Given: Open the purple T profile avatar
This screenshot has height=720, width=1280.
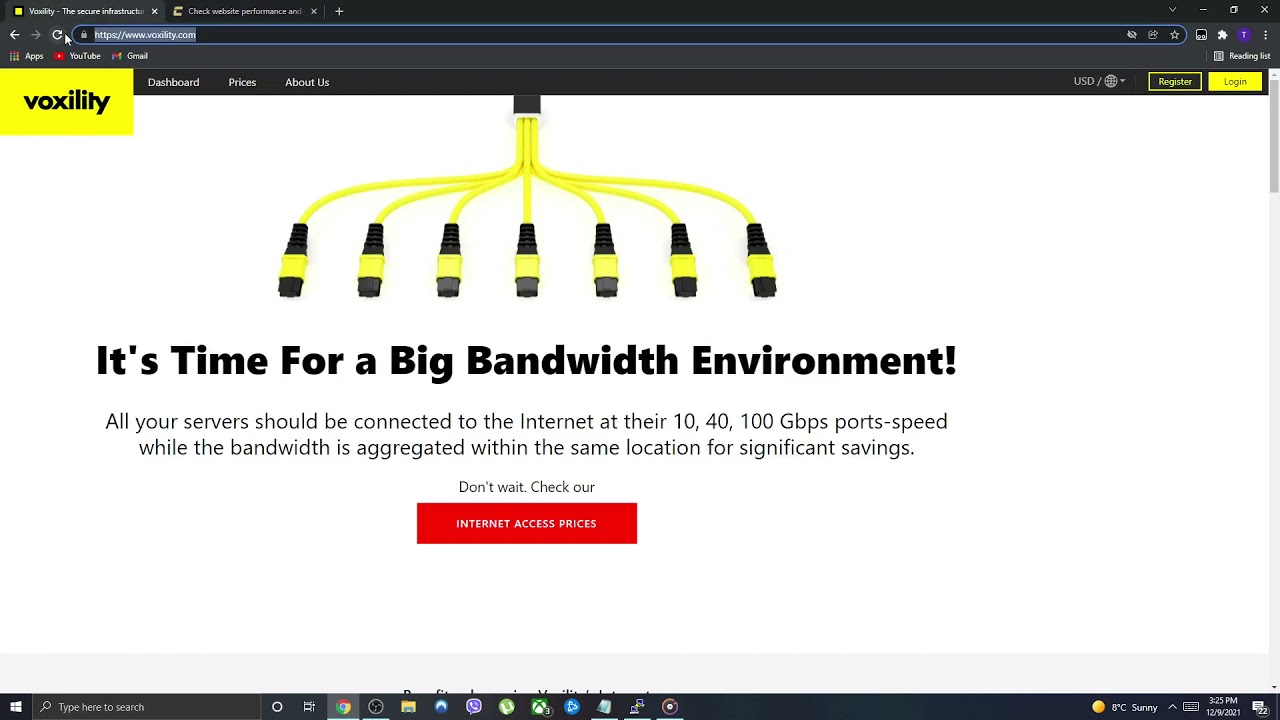Looking at the screenshot, I should (x=1244, y=35).
